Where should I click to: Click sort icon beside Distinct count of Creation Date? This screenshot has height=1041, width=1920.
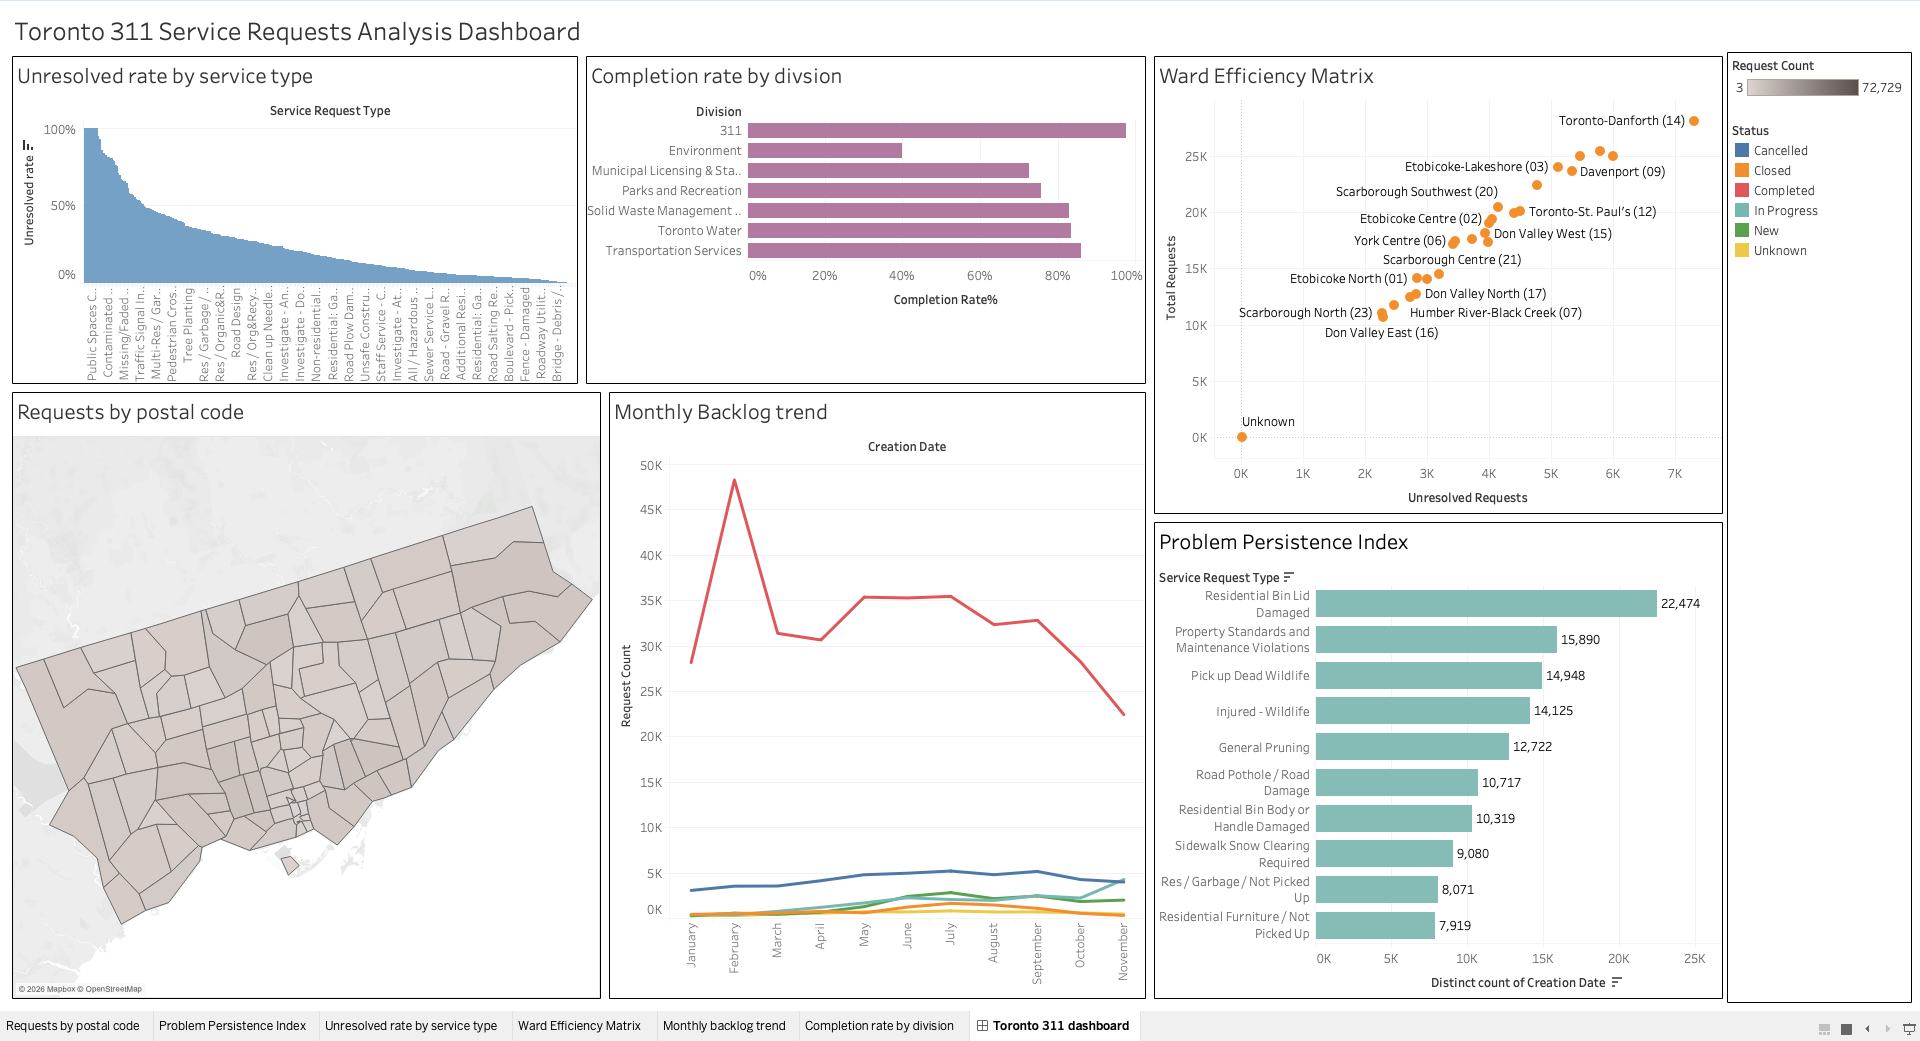[1617, 982]
